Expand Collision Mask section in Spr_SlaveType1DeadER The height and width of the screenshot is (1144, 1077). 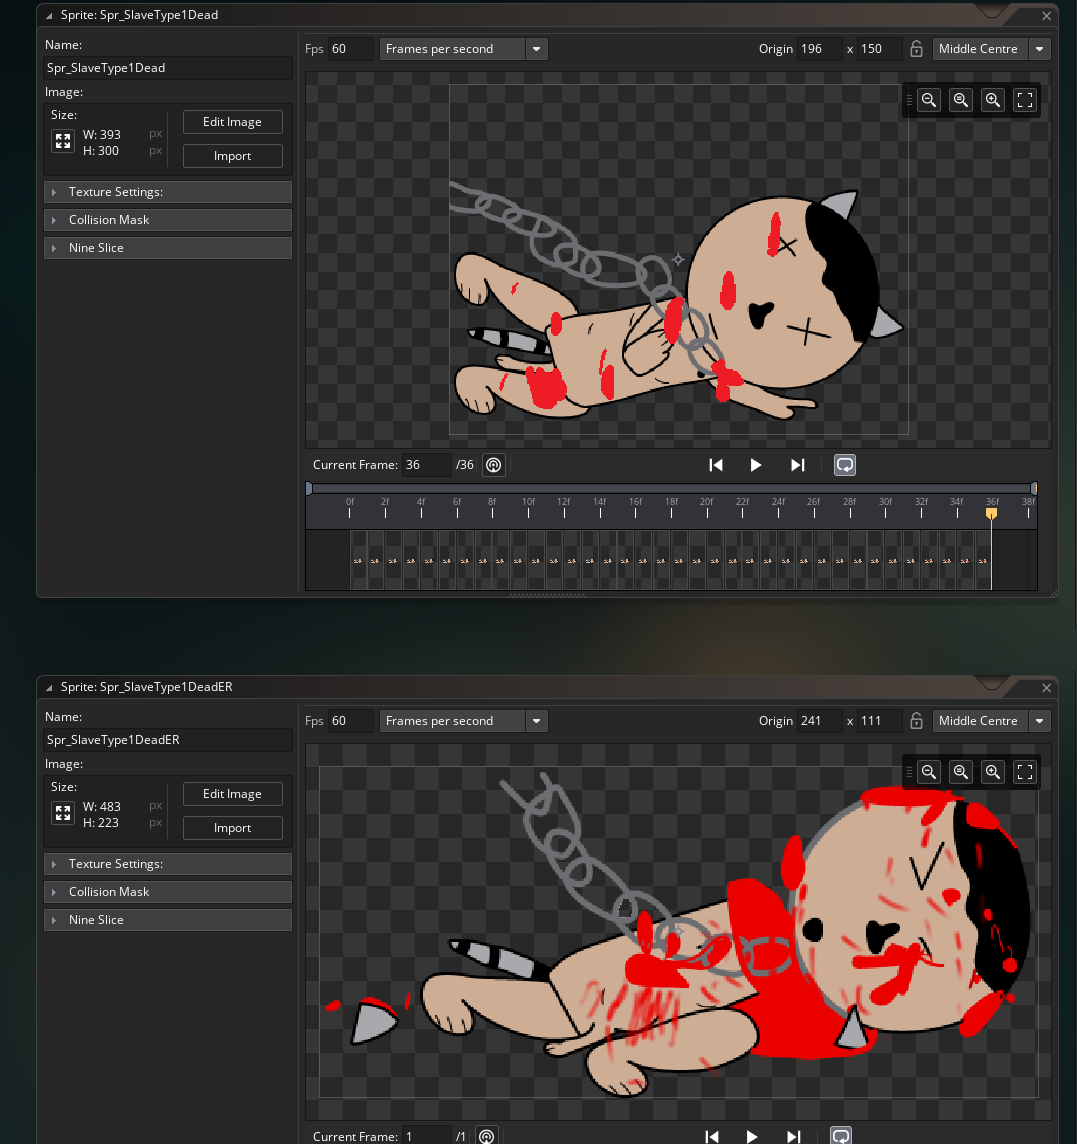coord(168,892)
